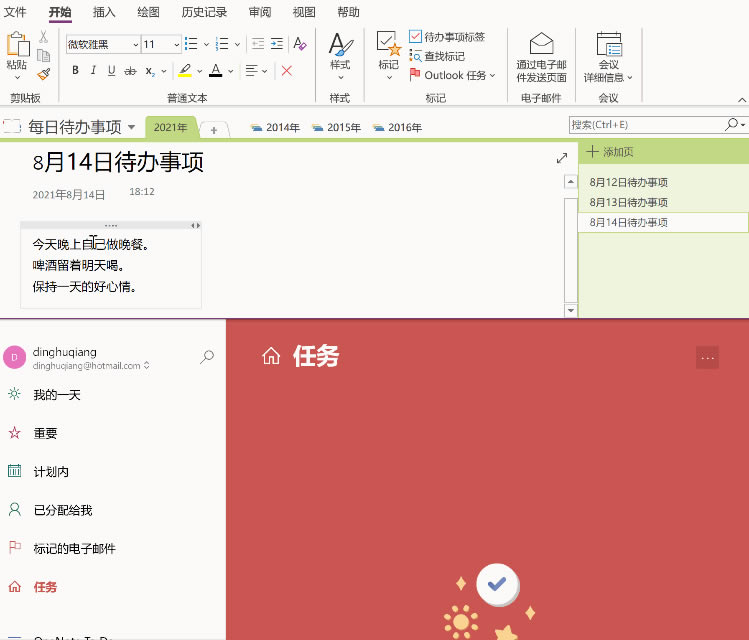The height and width of the screenshot is (640, 749).
Task: Expand the bullet list style arrow
Action: click(206, 44)
